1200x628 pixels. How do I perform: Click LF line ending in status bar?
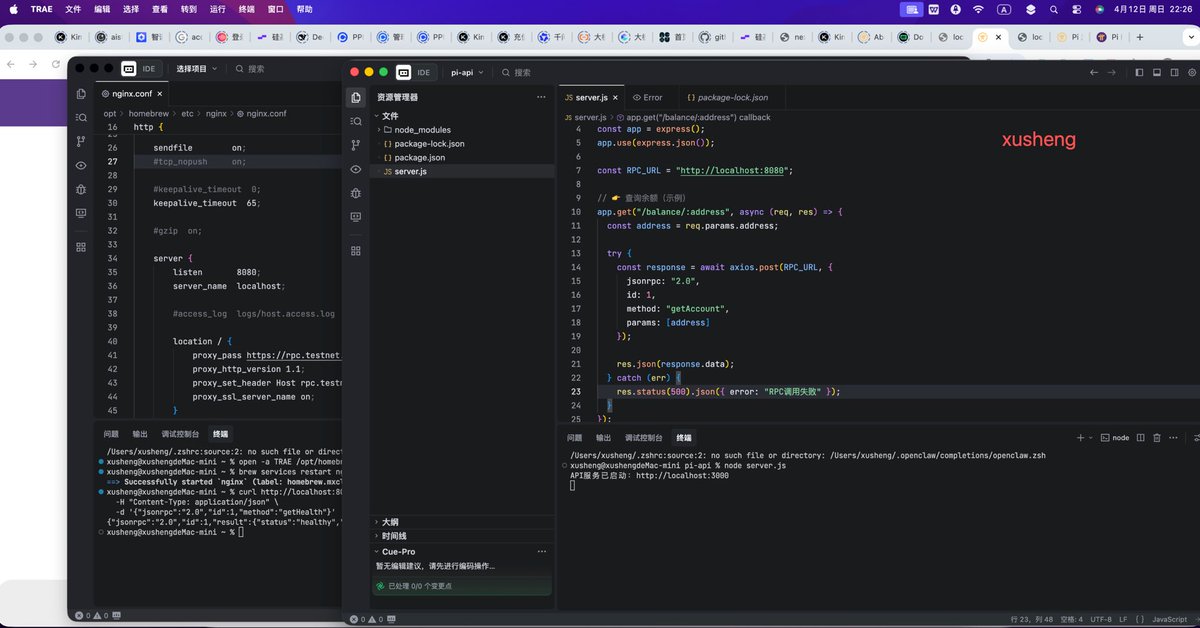coord(1123,620)
